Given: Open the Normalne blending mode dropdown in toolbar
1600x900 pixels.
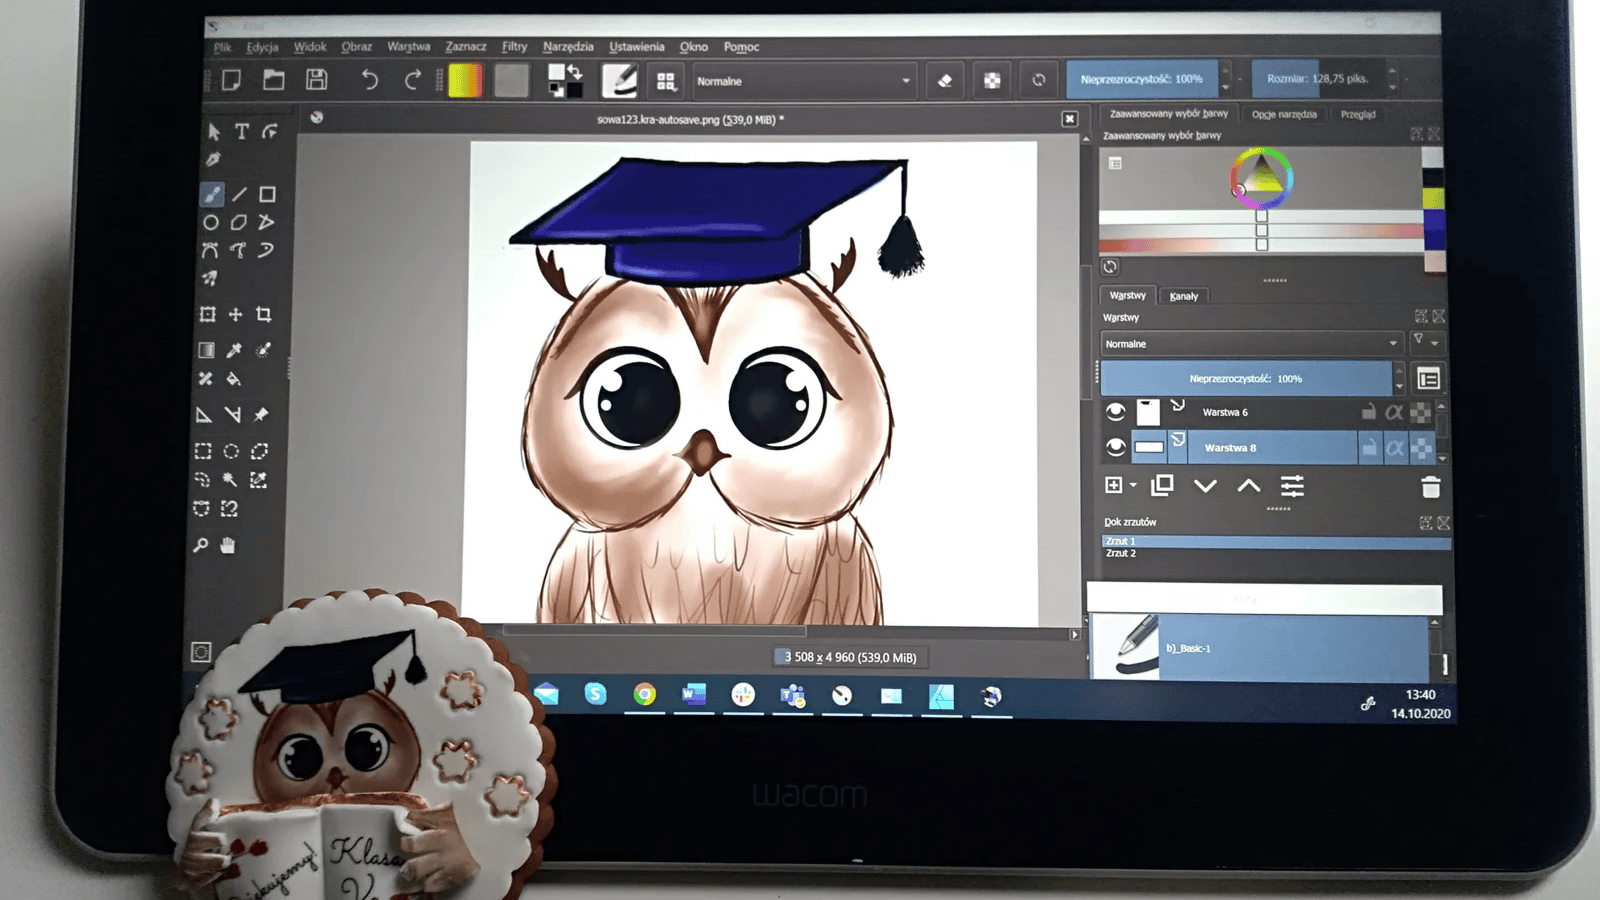Looking at the screenshot, I should [x=803, y=81].
